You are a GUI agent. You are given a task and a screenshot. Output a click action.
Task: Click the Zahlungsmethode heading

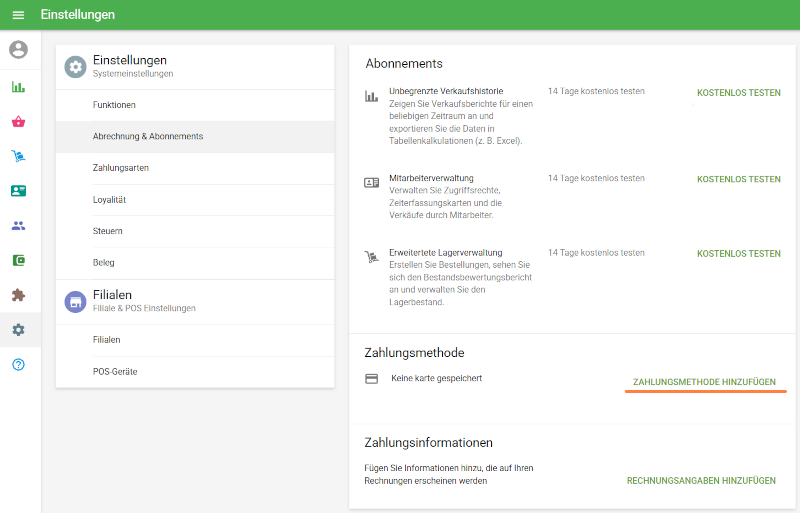tap(414, 353)
